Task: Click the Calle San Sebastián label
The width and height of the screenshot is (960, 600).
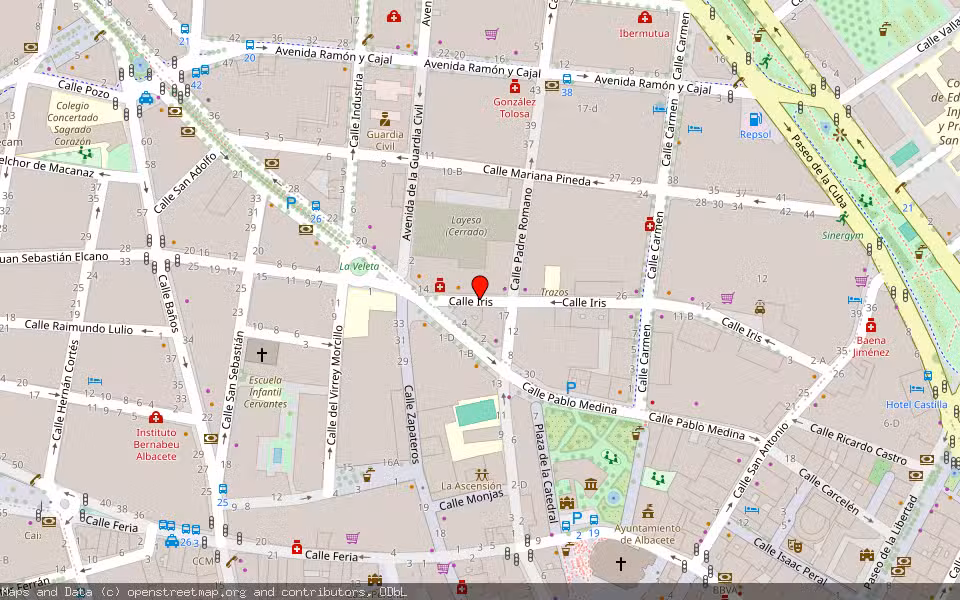Action: pos(233,380)
